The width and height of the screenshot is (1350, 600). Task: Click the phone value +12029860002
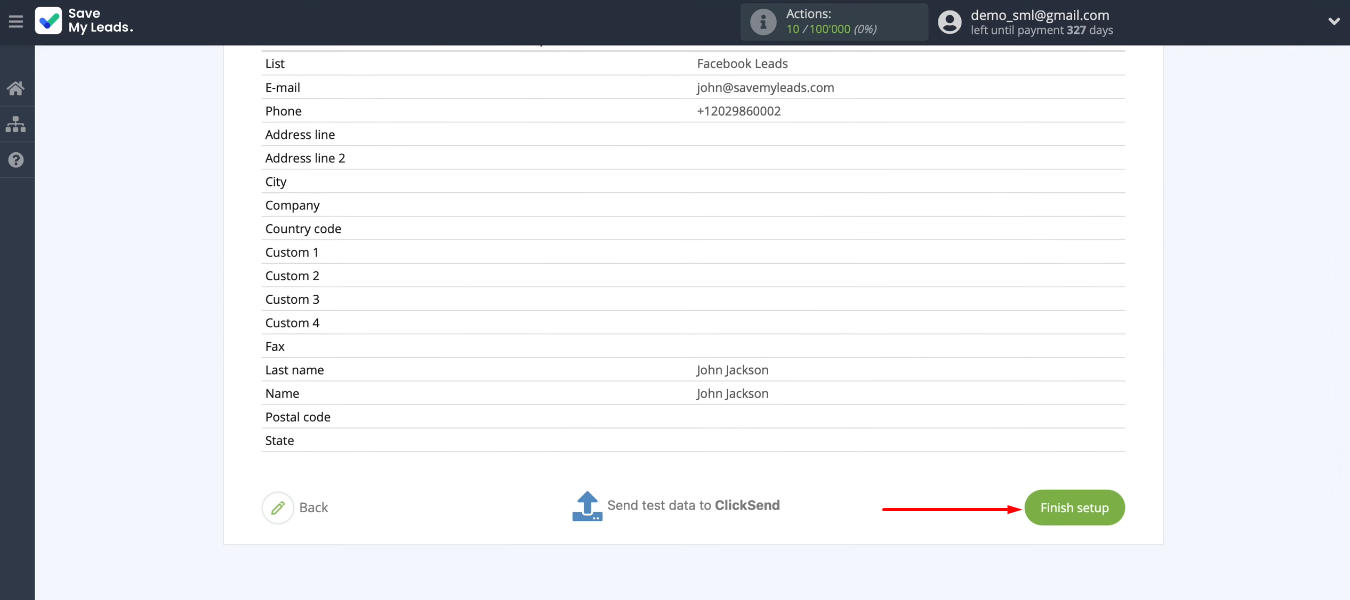(x=738, y=111)
